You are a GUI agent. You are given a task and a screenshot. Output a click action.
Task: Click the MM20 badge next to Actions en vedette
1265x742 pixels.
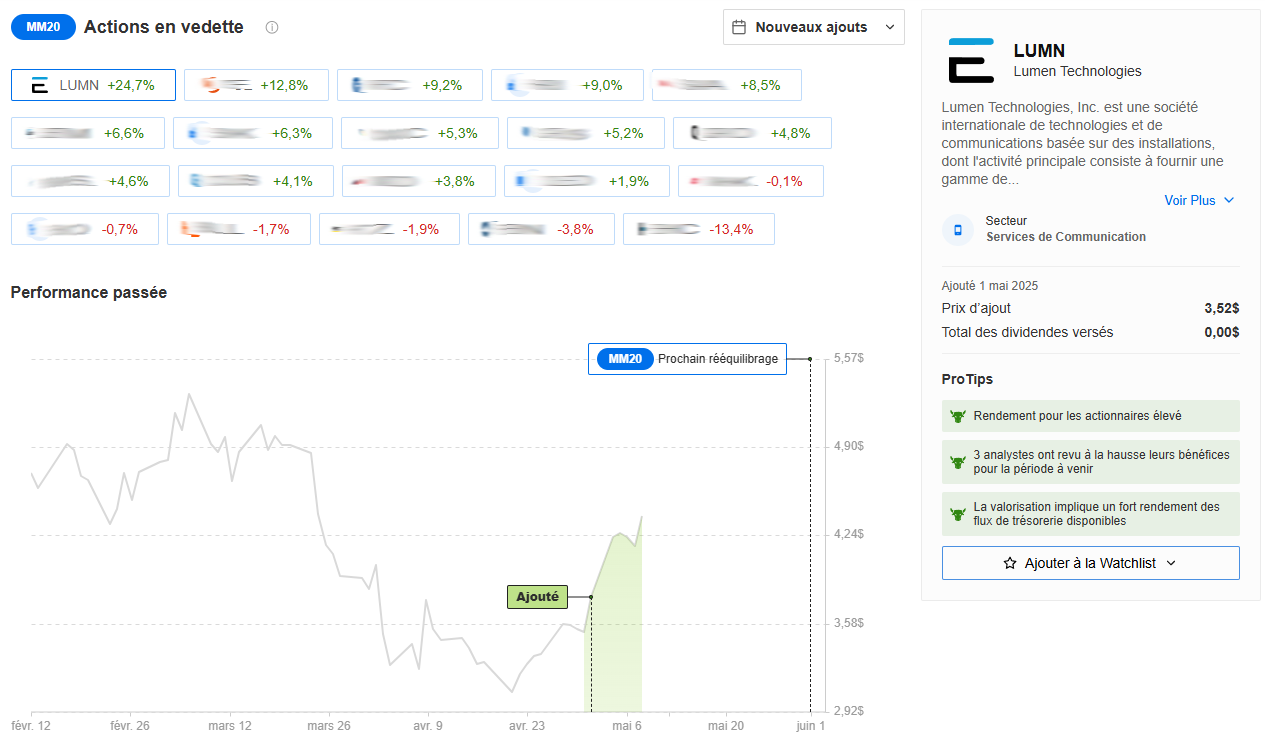[x=43, y=27]
